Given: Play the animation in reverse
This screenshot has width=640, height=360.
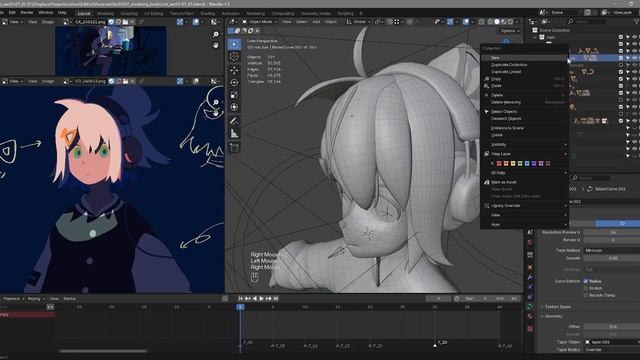Looking at the screenshot, I should 255,298.
